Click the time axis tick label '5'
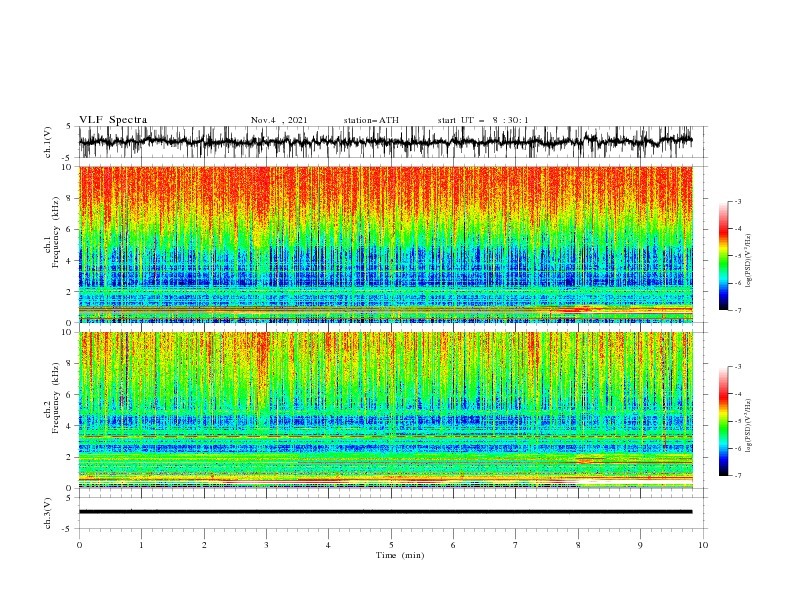792x612 pixels. tap(391, 545)
